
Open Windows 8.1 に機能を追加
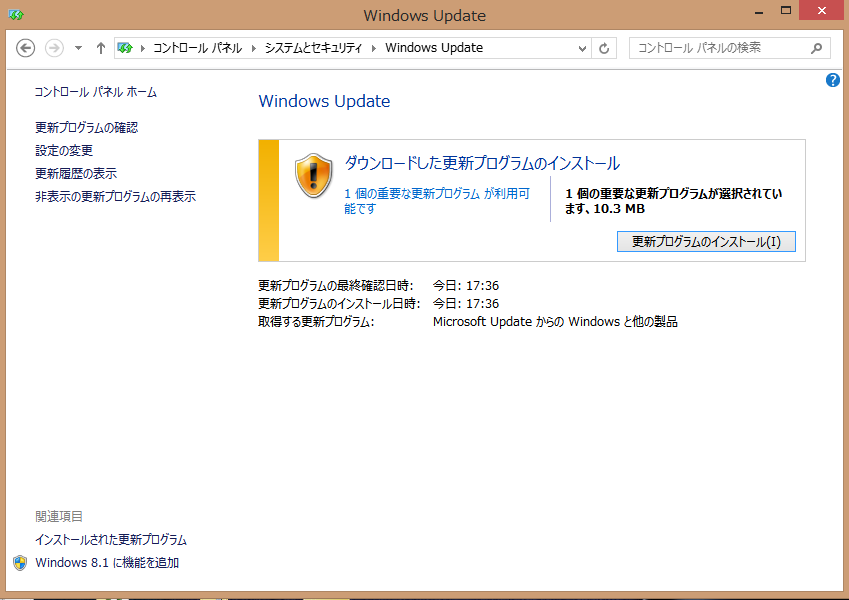(107, 563)
